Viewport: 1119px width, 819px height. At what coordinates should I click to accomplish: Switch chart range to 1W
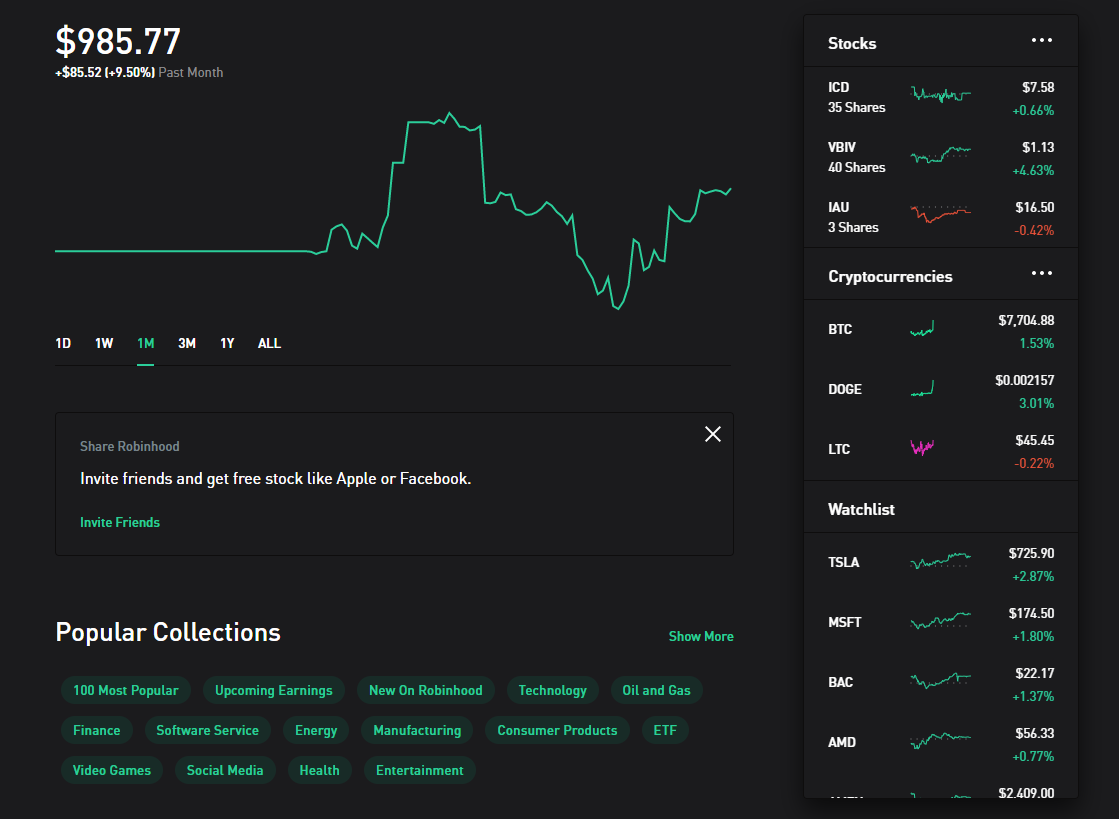(x=104, y=343)
